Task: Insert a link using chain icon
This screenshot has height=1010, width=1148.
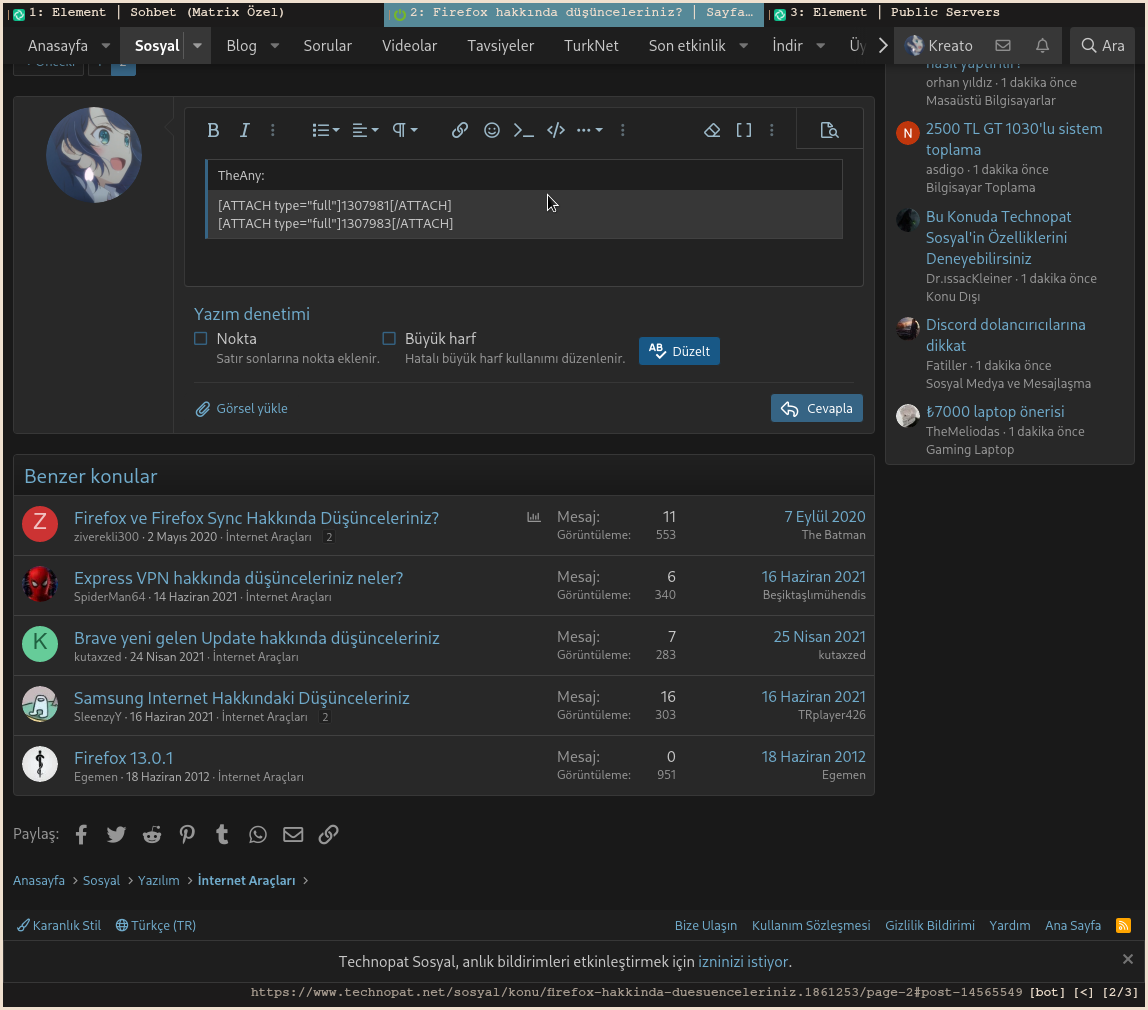Action: tap(460, 130)
